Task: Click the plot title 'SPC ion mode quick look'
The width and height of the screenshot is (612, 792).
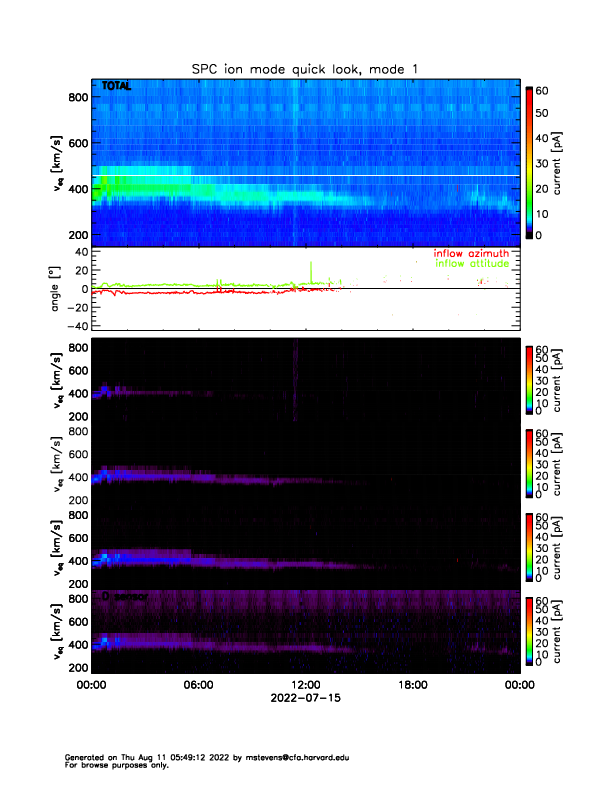Action: click(x=305, y=69)
